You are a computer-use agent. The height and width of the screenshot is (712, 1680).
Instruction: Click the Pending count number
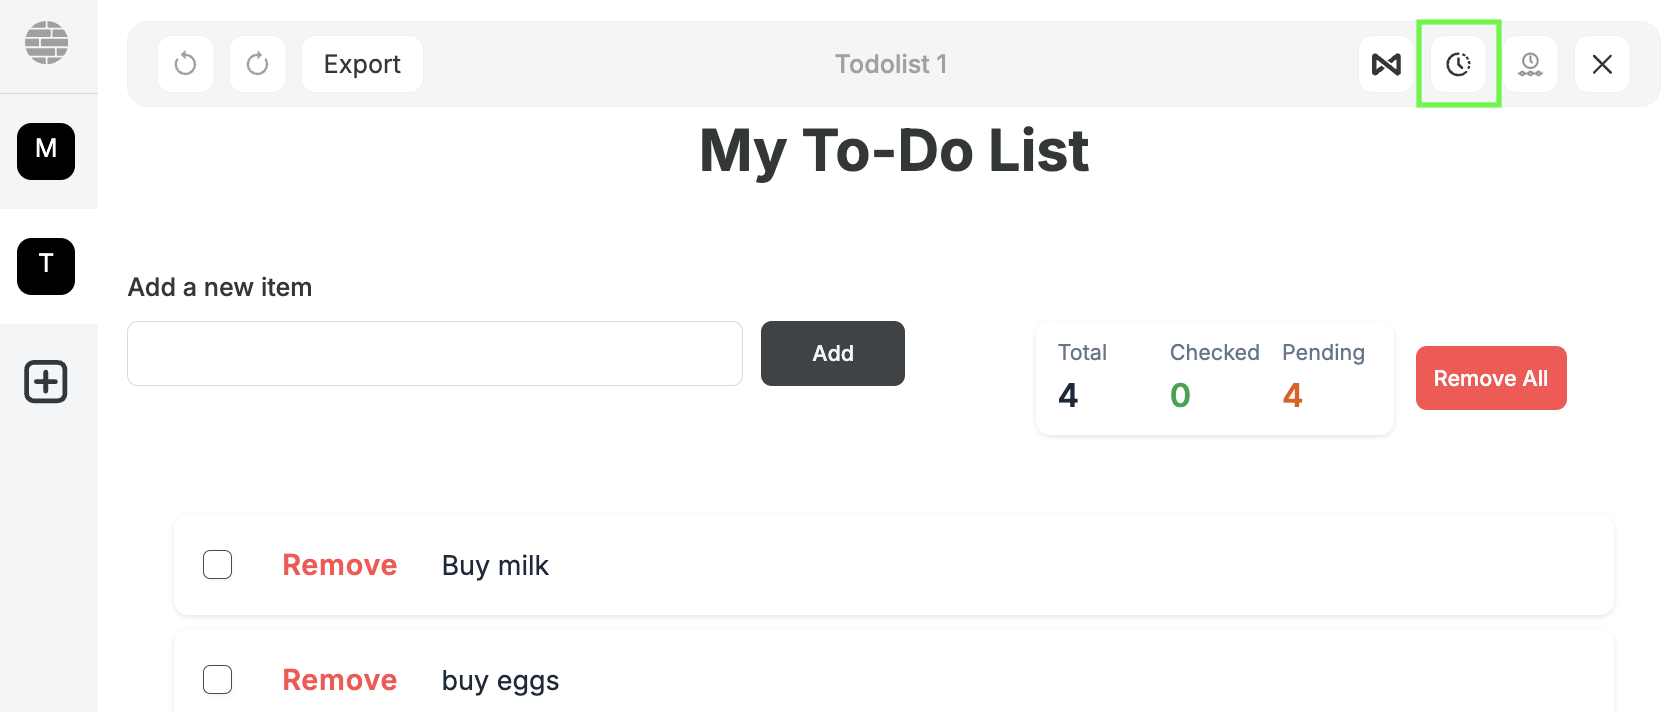[x=1292, y=395]
